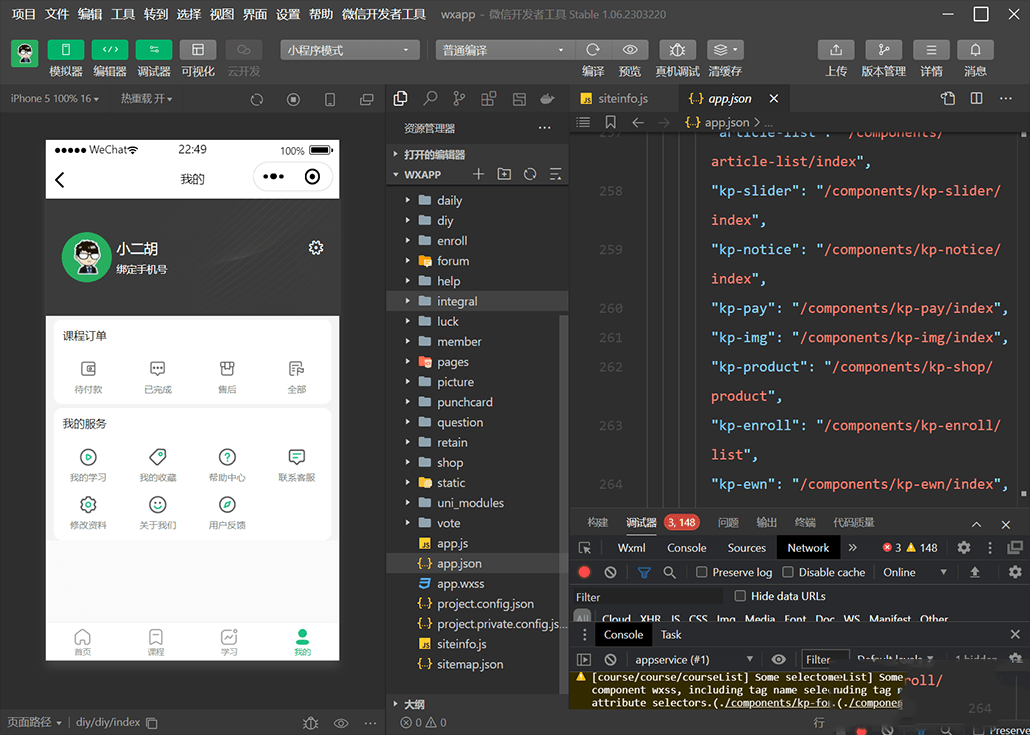
Task: Click the red network record button
Action: 584,572
